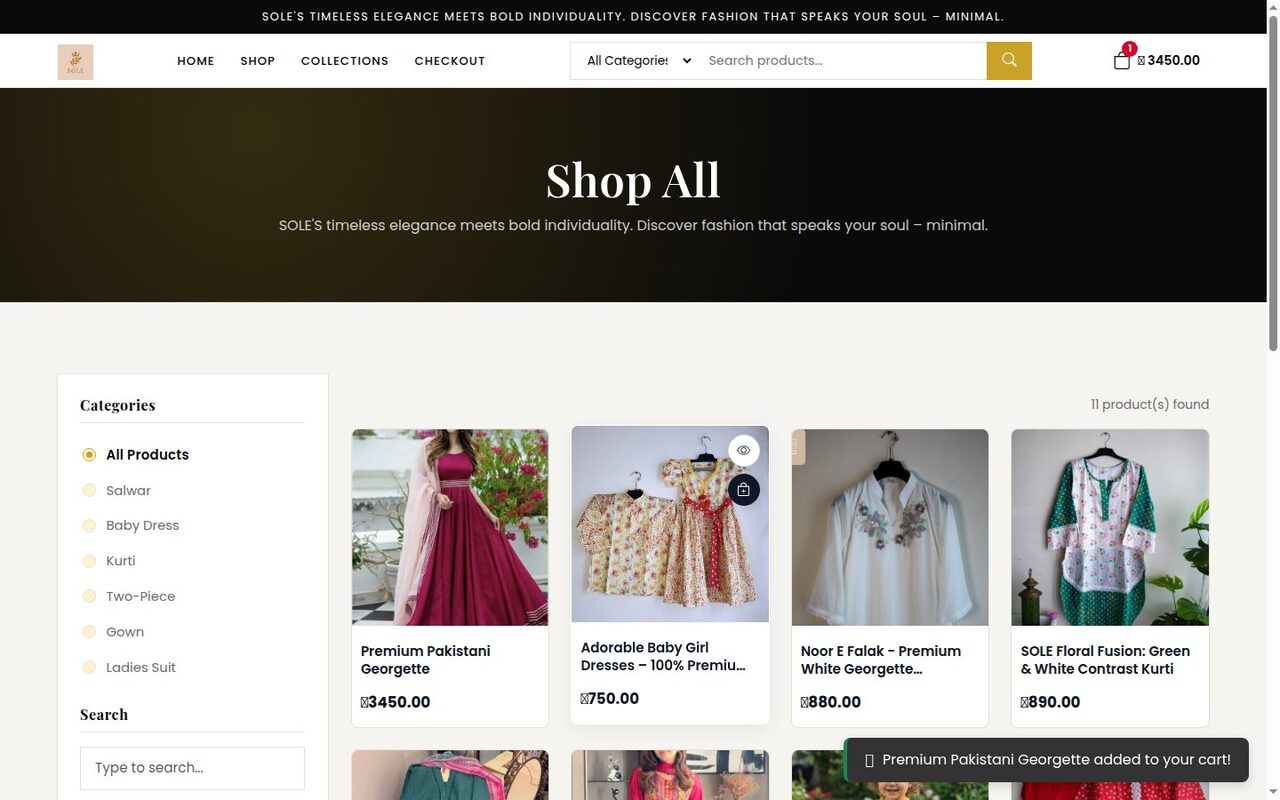Screen dimensions: 1280x800
Task: Open Premium Pakistani Georgette product title
Action: point(426,660)
